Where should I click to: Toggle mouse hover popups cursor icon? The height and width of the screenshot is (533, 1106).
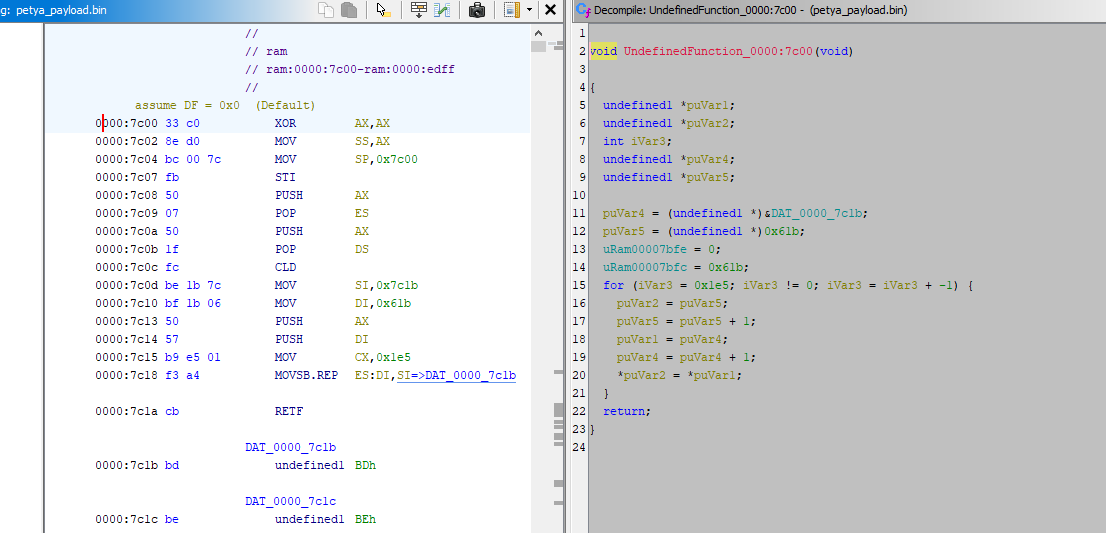pyautogui.click(x=383, y=10)
